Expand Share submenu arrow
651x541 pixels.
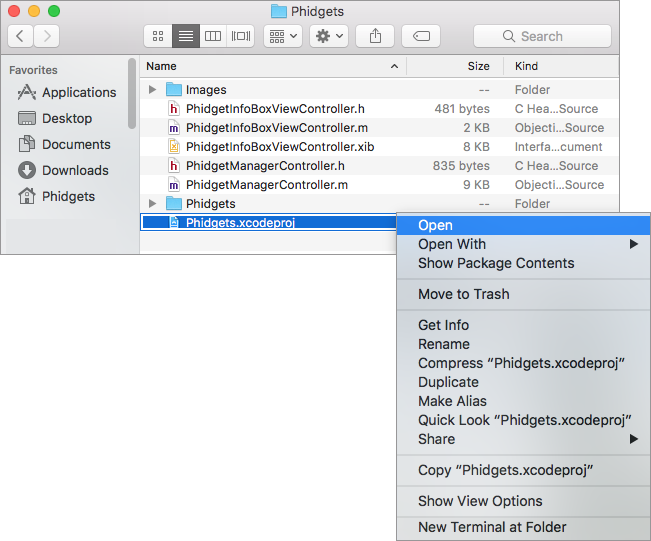point(634,439)
